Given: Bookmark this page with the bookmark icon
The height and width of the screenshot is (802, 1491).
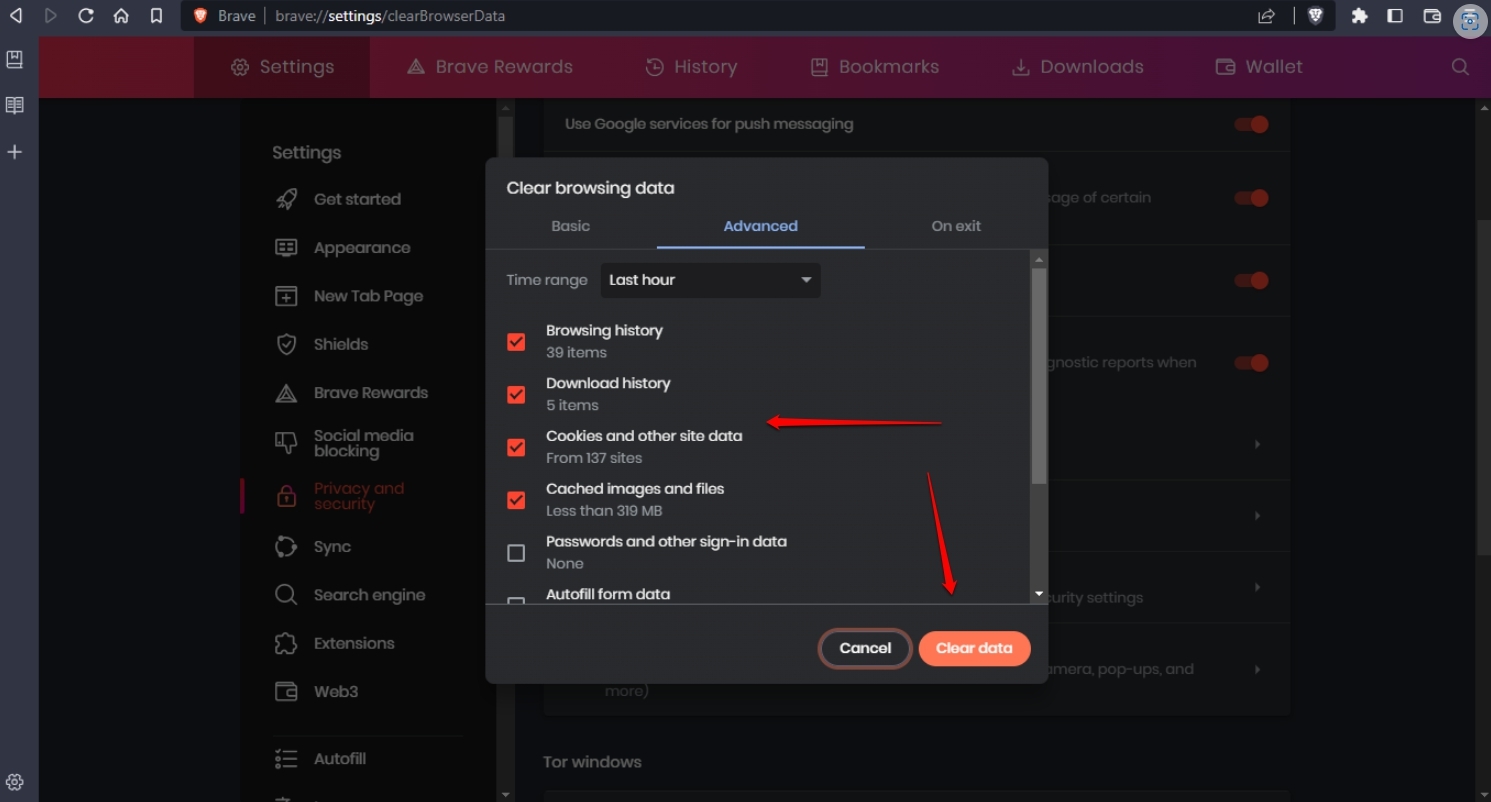Looking at the screenshot, I should [x=156, y=16].
